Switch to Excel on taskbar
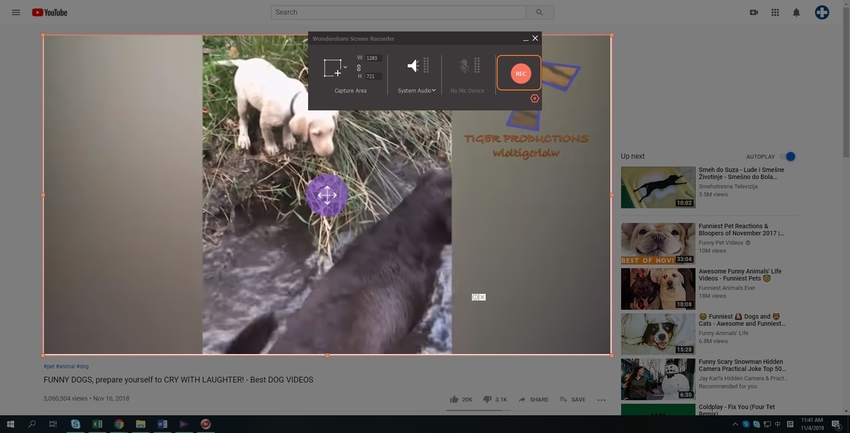850x433 pixels. coord(97,424)
